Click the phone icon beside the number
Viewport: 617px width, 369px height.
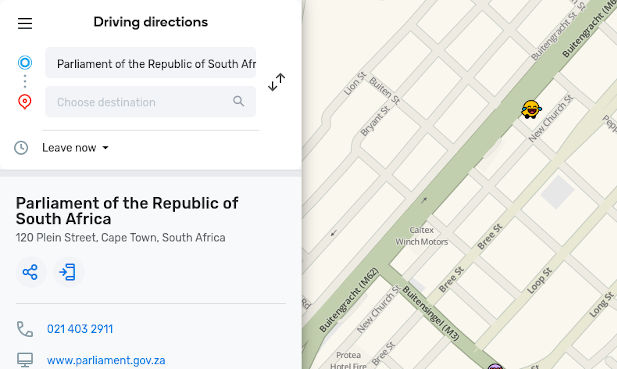point(25,329)
